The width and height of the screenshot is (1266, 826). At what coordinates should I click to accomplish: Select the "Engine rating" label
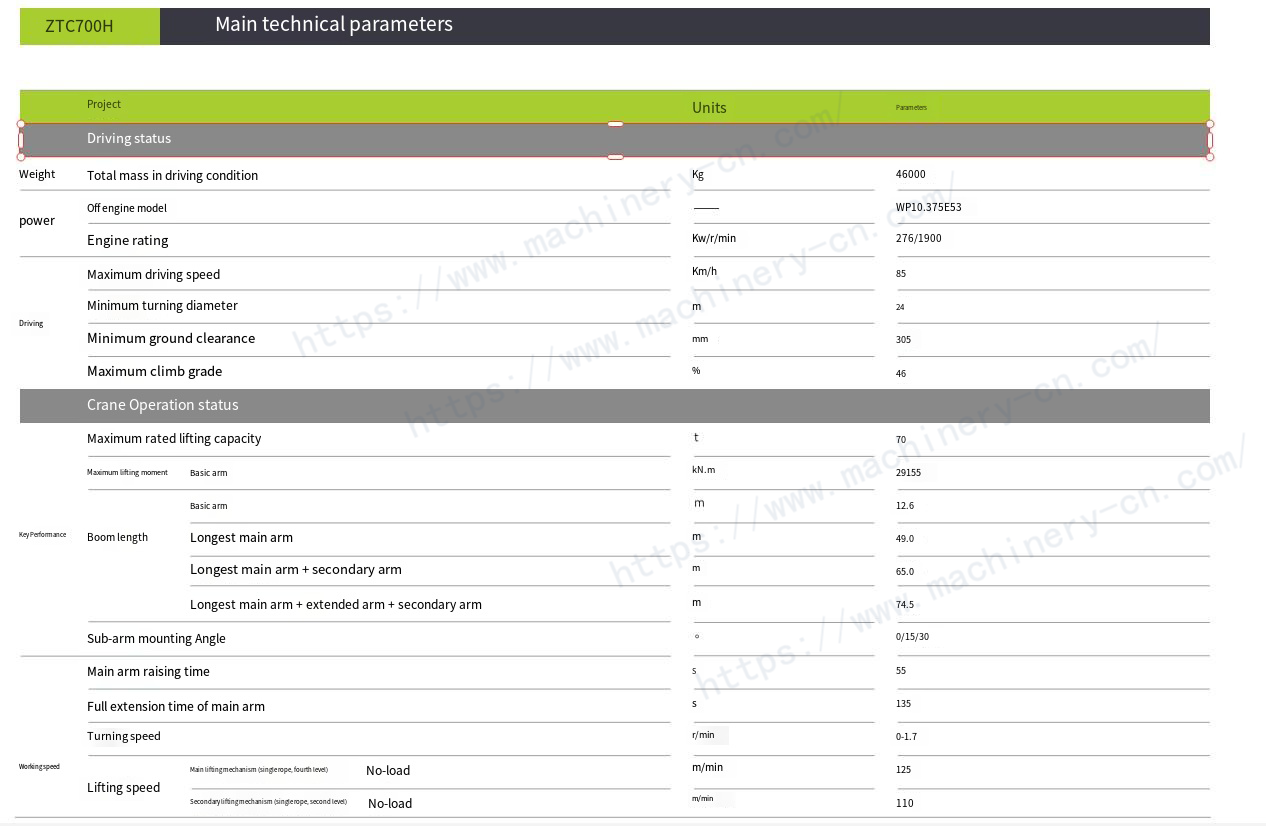pyautogui.click(x=128, y=240)
